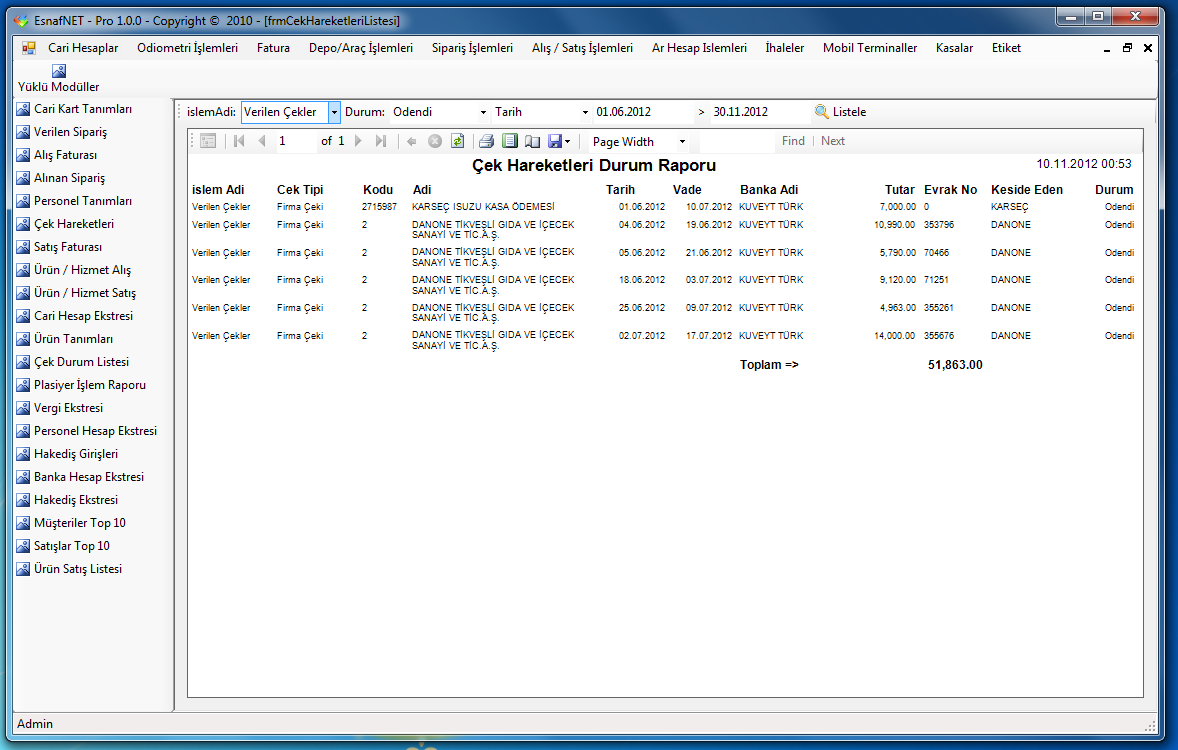1178x750 pixels.
Task: Open the Page Width zoom dropdown
Action: point(682,141)
